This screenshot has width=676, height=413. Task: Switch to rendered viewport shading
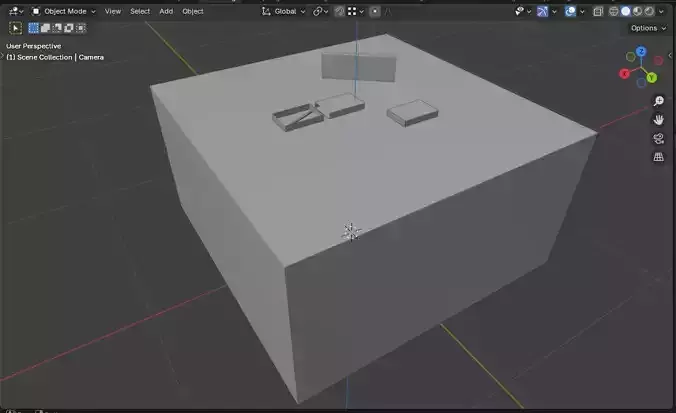649,11
